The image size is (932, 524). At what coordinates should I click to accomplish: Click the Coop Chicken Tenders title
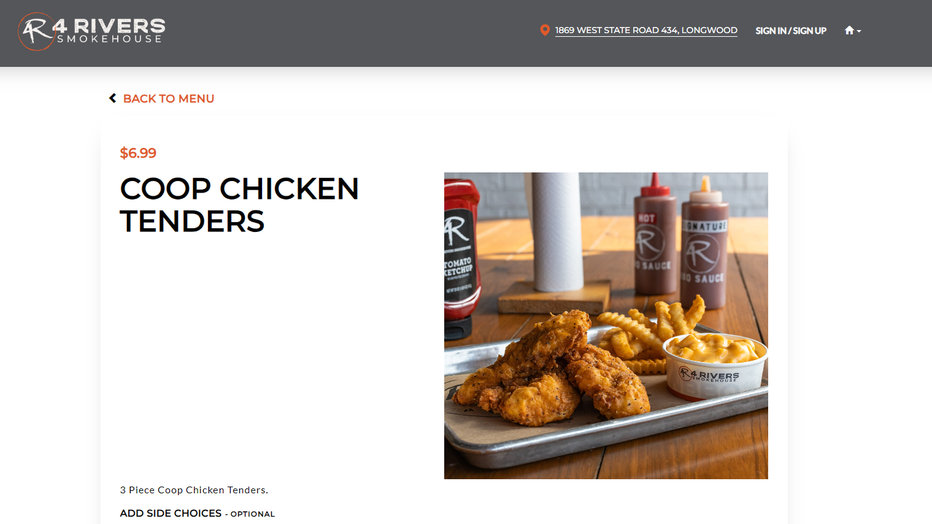[239, 205]
